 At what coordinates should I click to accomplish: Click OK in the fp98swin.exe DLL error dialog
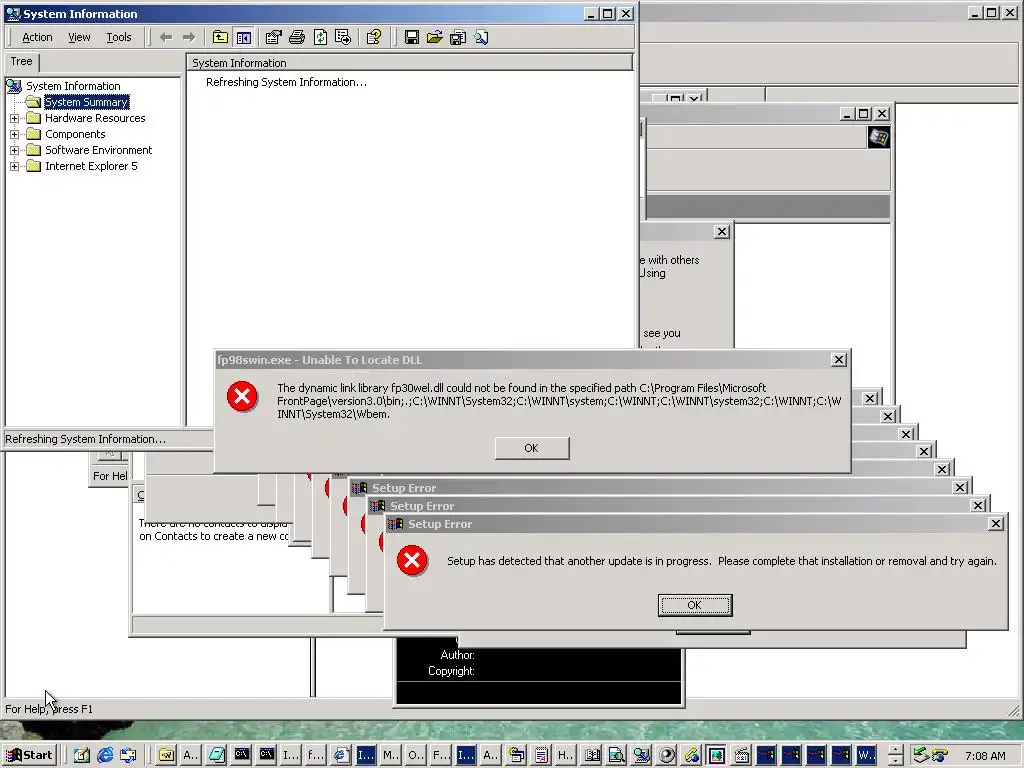click(532, 448)
